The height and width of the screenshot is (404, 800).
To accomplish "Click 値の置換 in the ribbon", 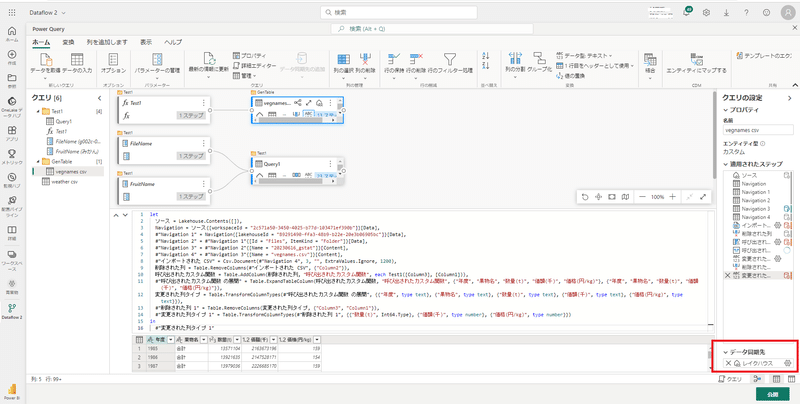I will pos(570,75).
